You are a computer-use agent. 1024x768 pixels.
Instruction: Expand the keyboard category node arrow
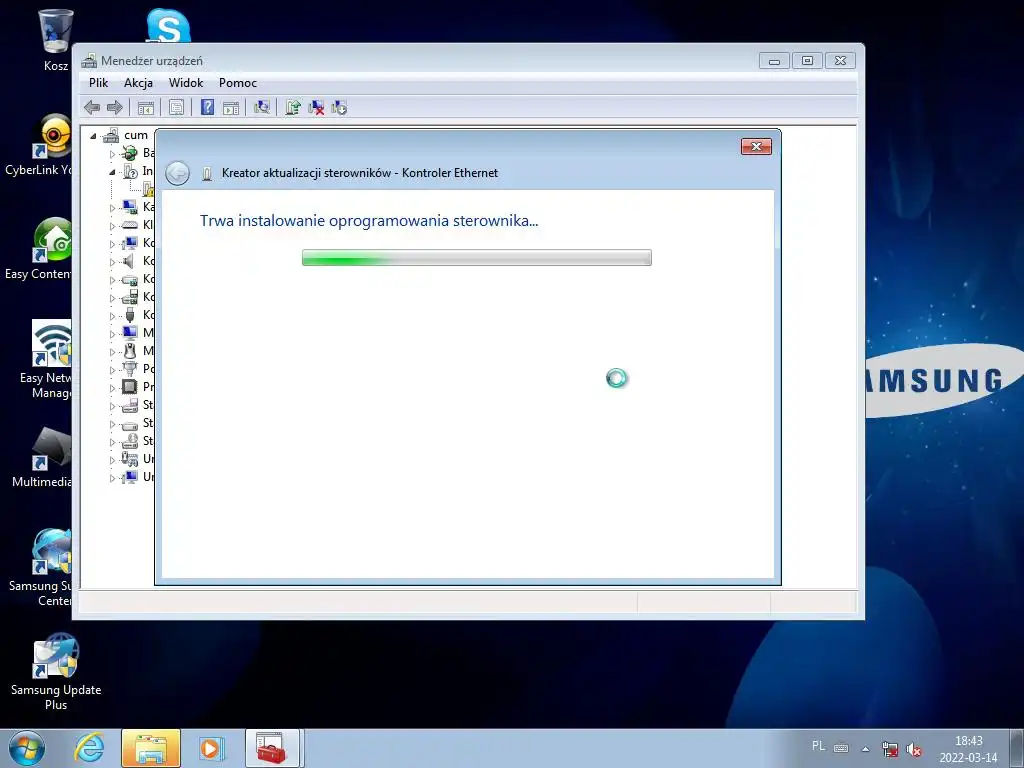tap(112, 226)
